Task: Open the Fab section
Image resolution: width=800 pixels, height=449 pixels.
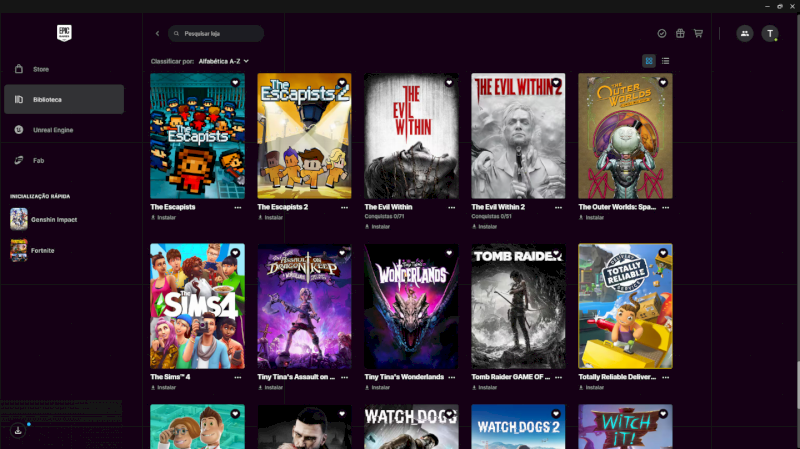Action: point(64,160)
